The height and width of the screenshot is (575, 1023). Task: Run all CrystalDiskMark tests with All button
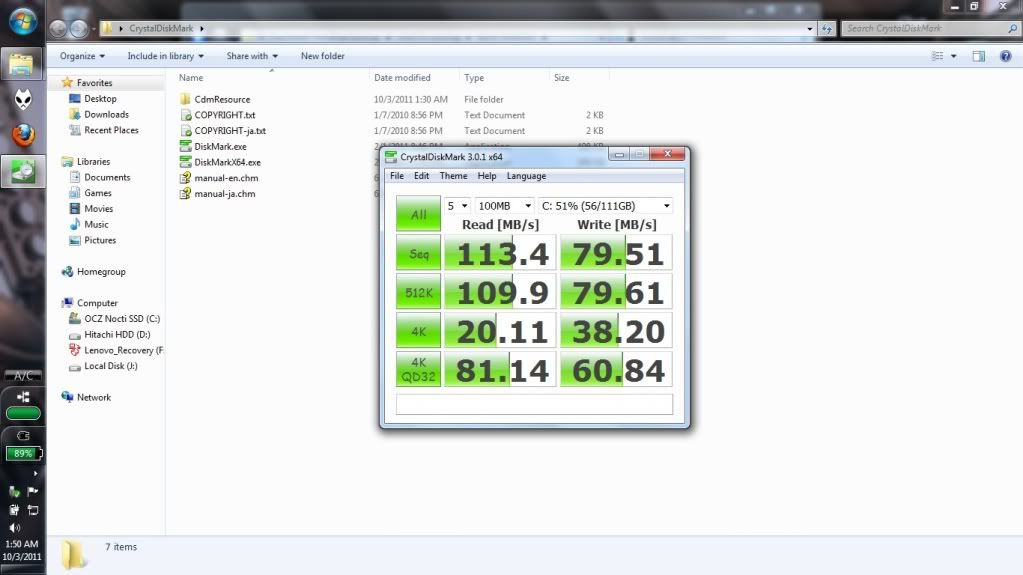tap(418, 214)
